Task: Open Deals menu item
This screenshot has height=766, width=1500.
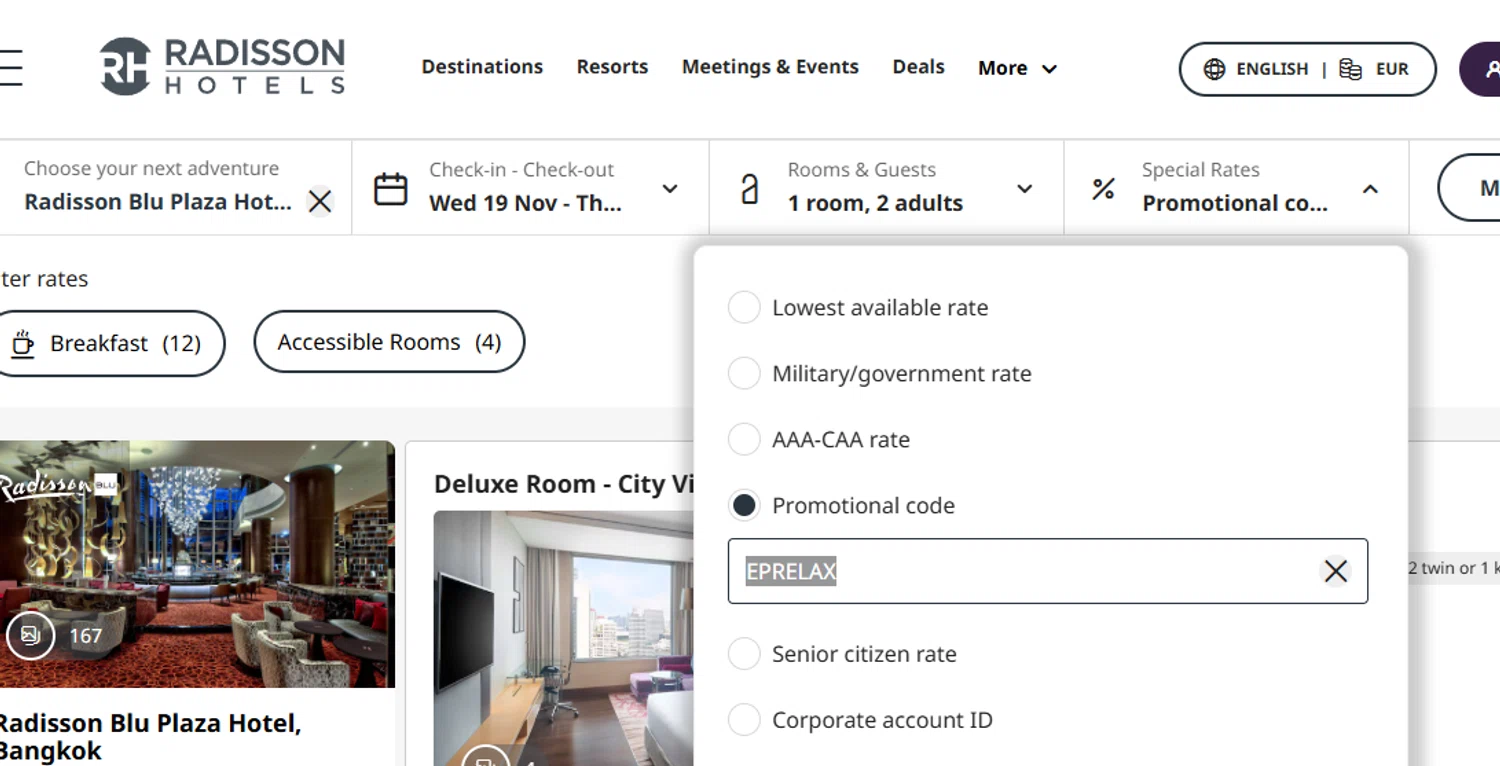Action: [x=918, y=67]
